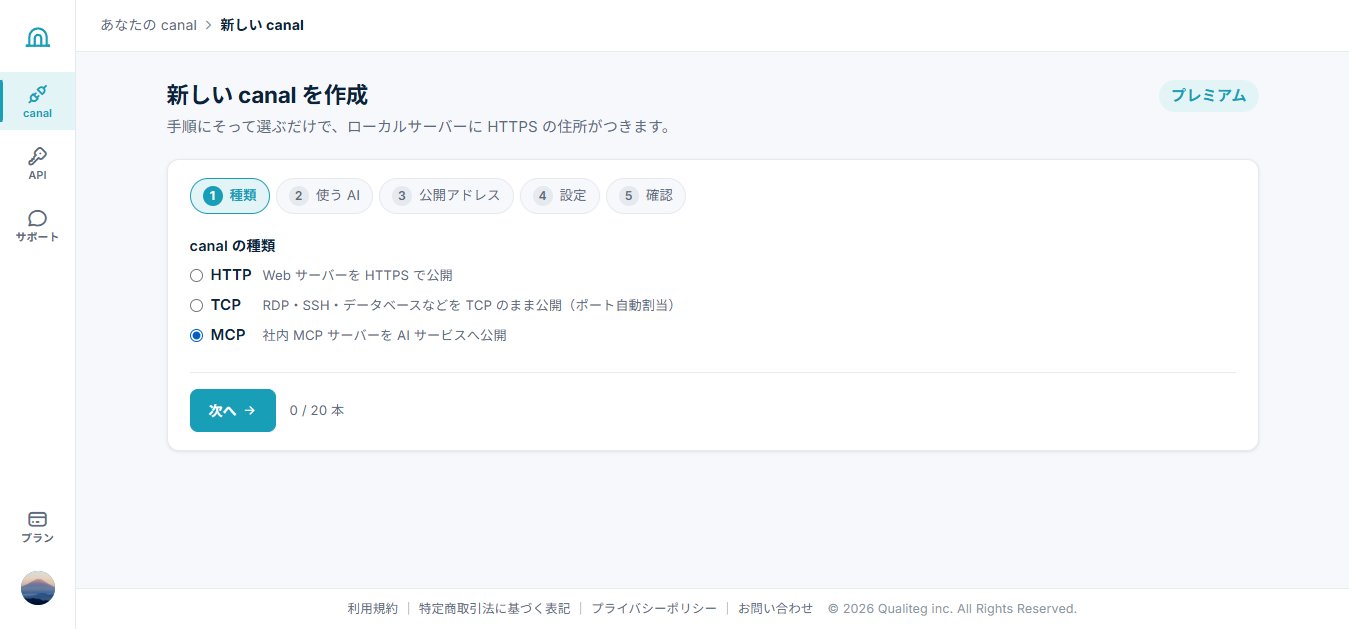Click the TCP description mentioning RDP・SSH
The image size is (1349, 629).
tap(468, 305)
